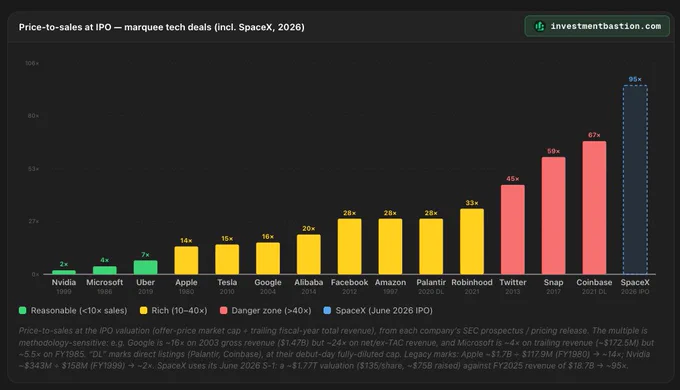Click the 'Apple' axis label
The image size is (680, 390).
(x=186, y=282)
